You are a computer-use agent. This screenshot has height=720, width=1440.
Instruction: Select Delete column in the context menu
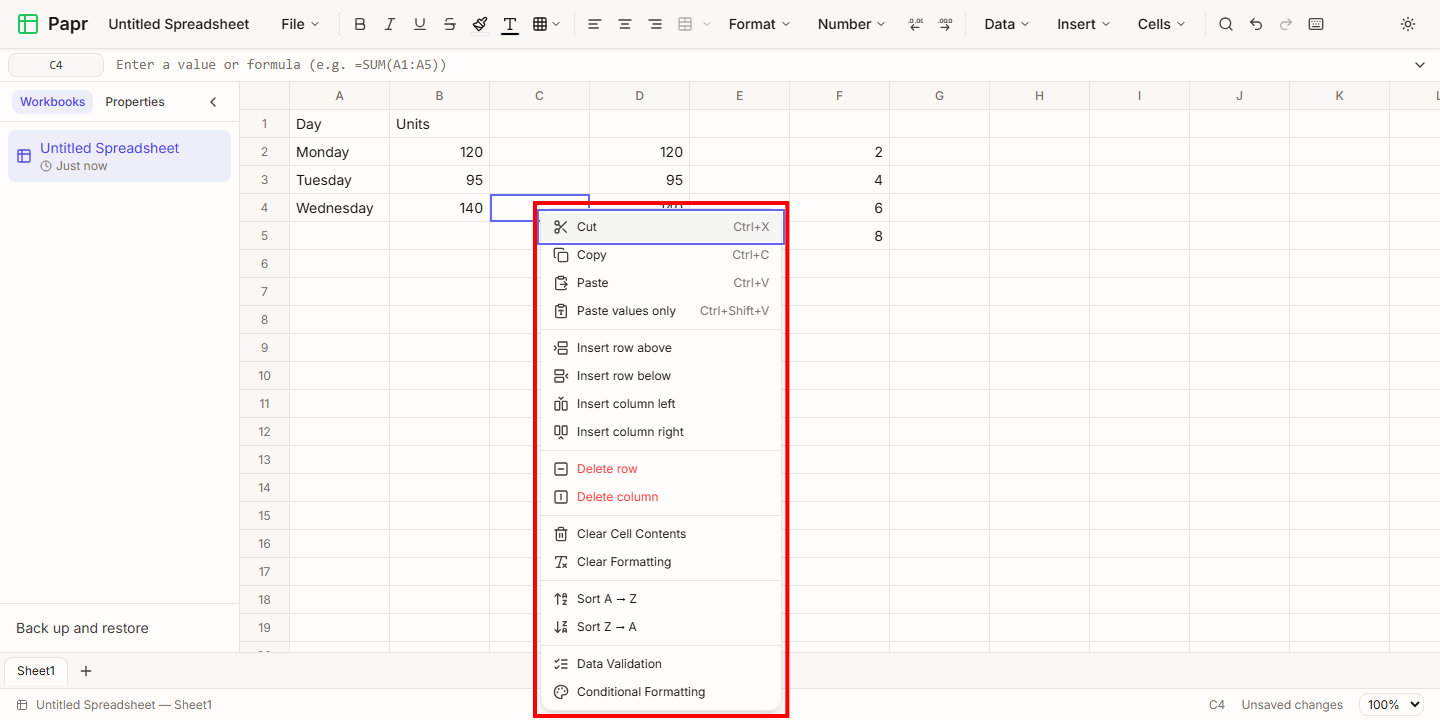[661, 497]
